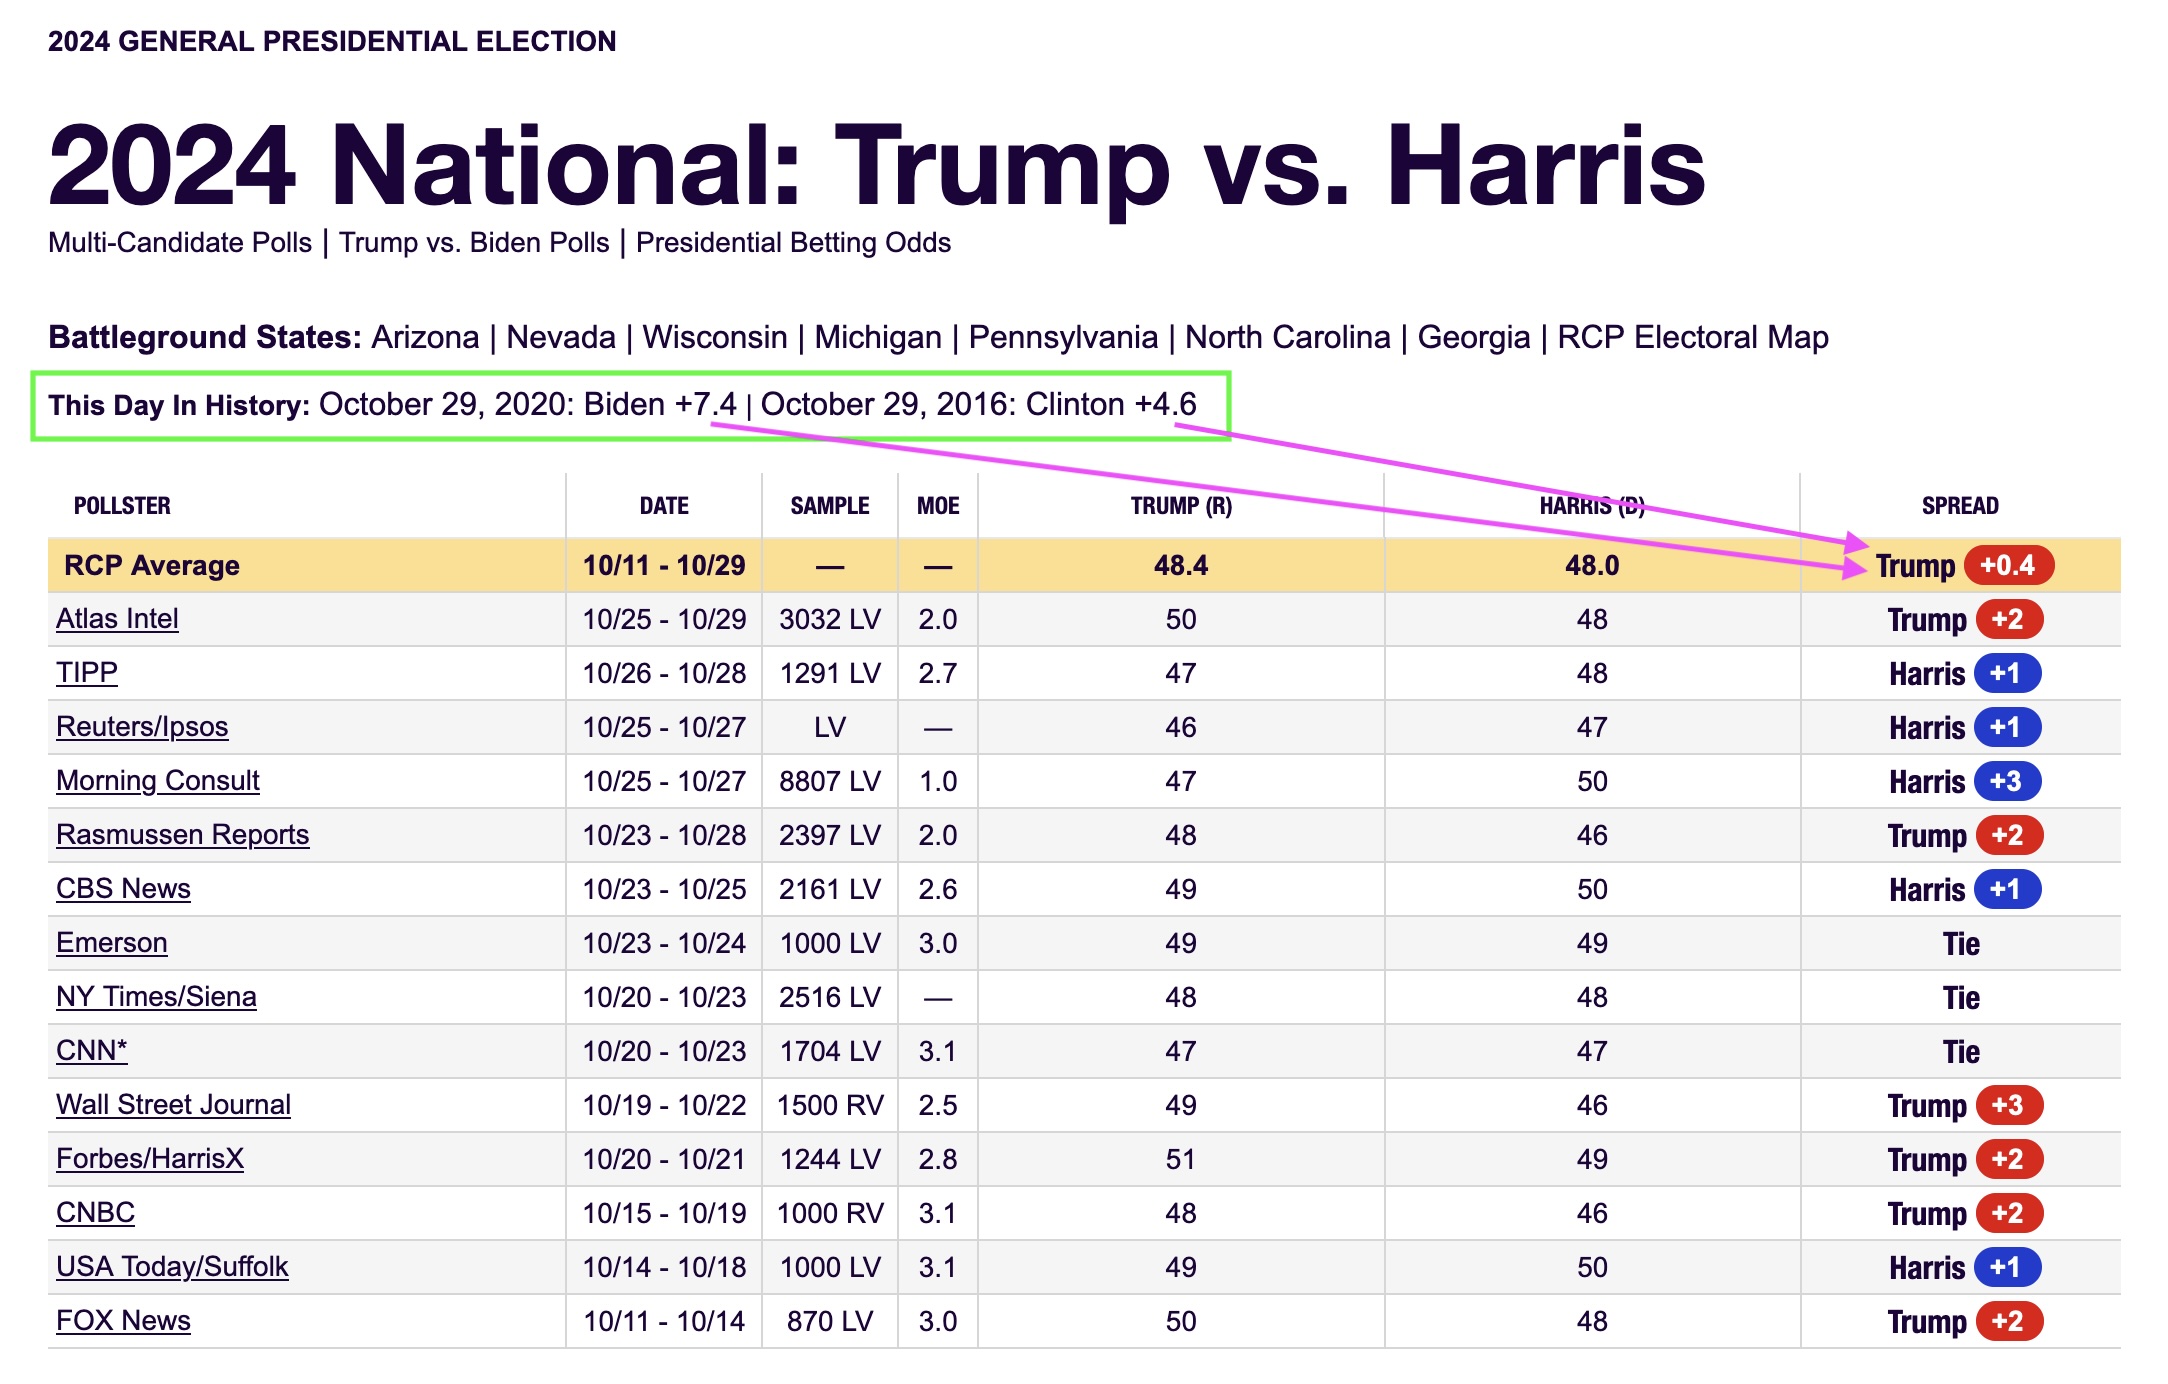Click the Morning Consult sample 8807 LV
Viewport: 2168px width, 1384px height.
click(830, 781)
